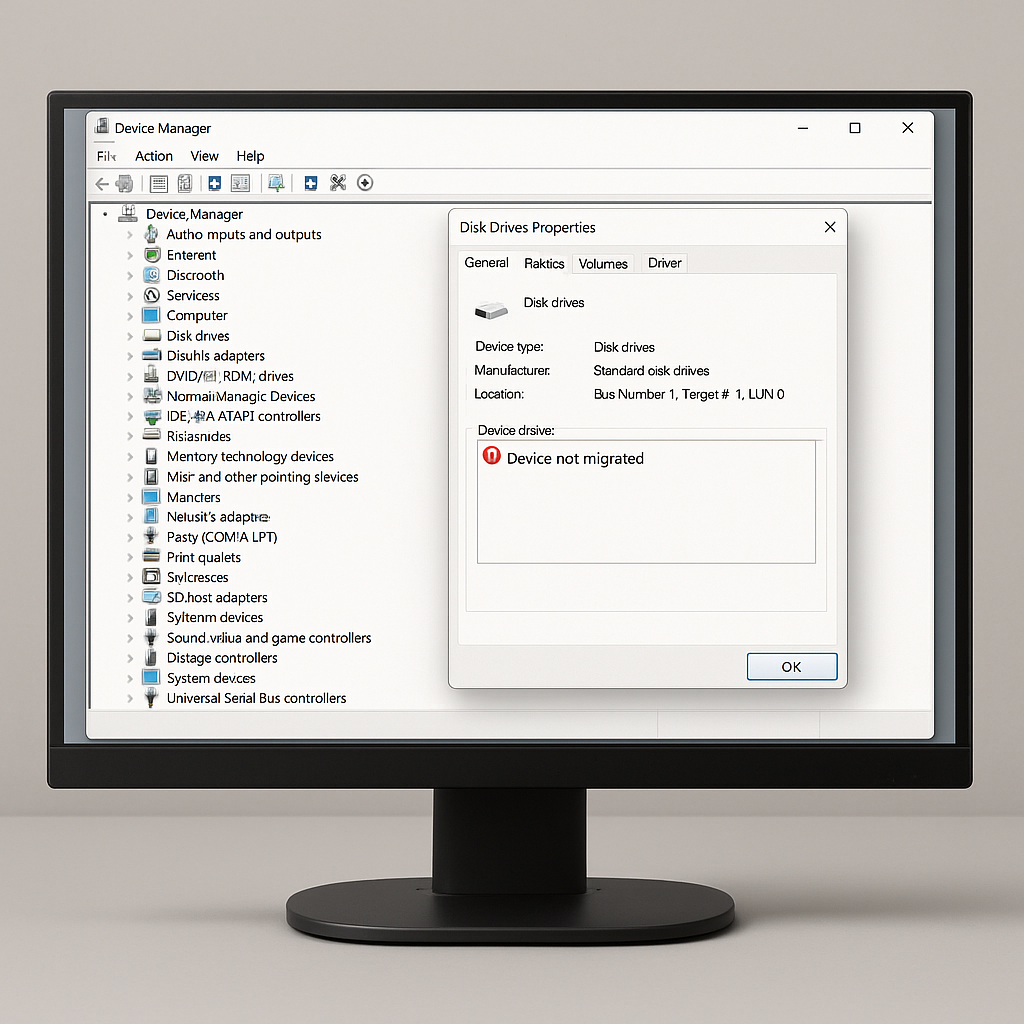Open the Action menu

153,156
